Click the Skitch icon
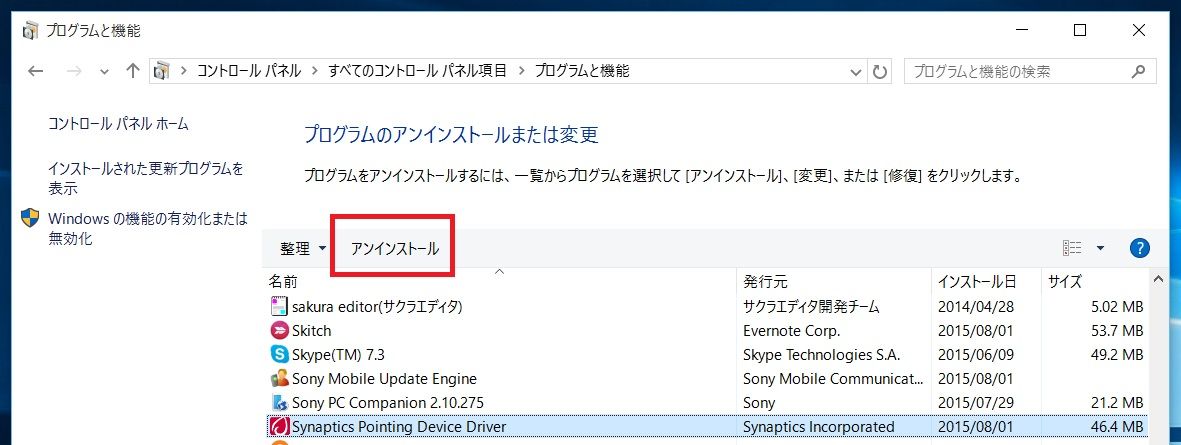The height and width of the screenshot is (445, 1181). coord(279,331)
